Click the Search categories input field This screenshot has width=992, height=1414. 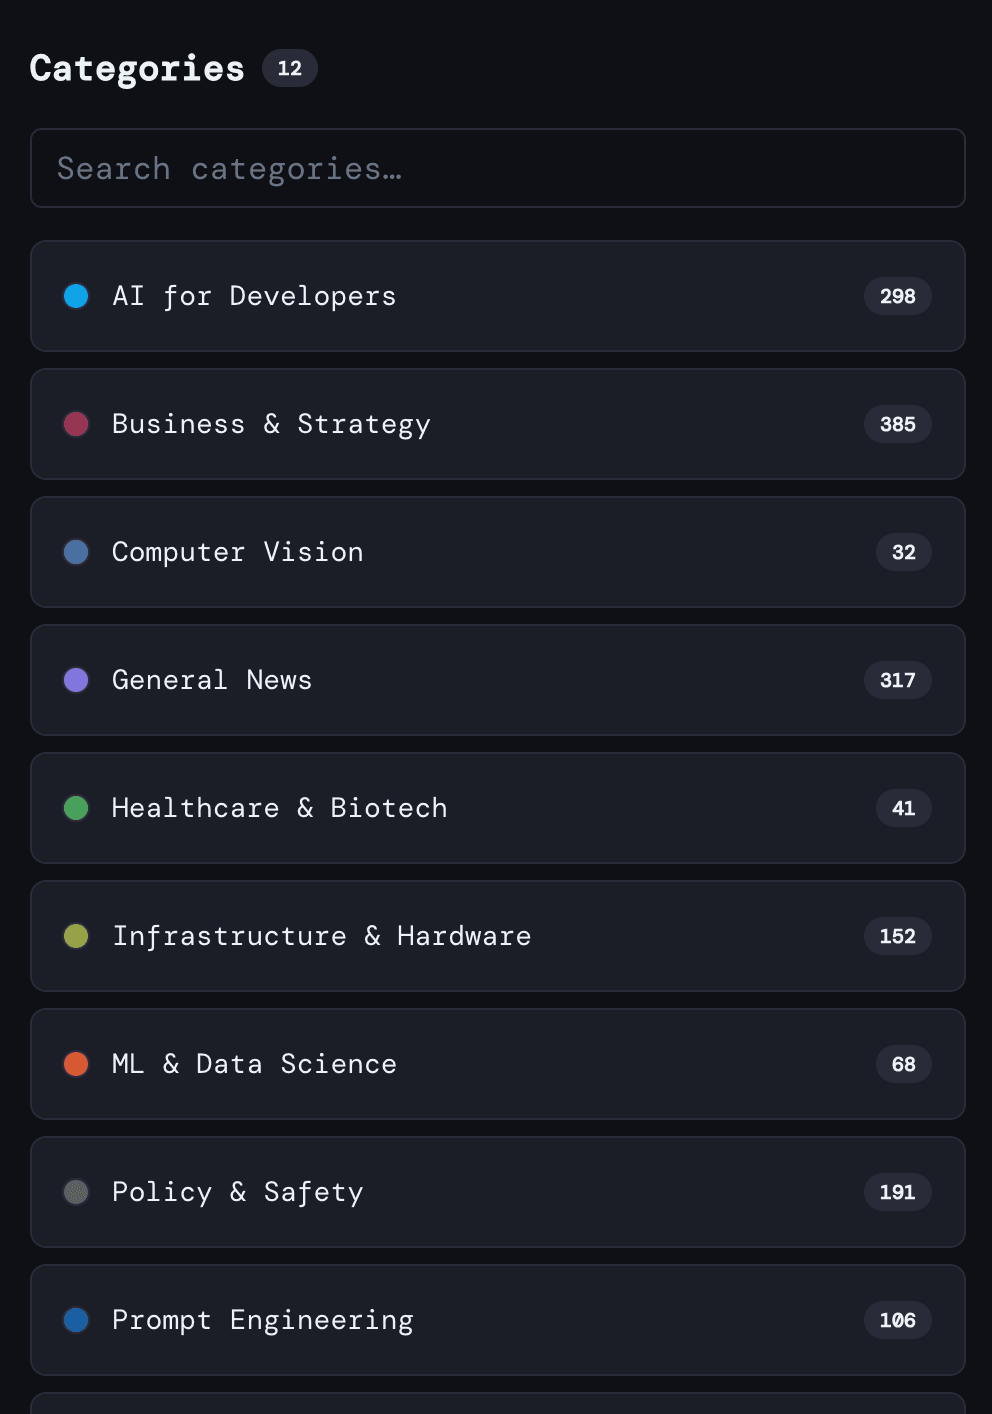tap(497, 168)
